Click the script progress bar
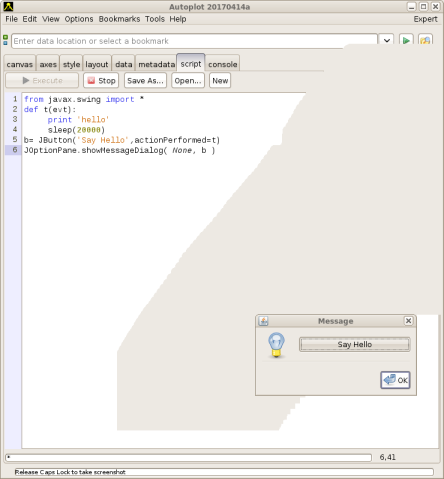 (x=188, y=457)
